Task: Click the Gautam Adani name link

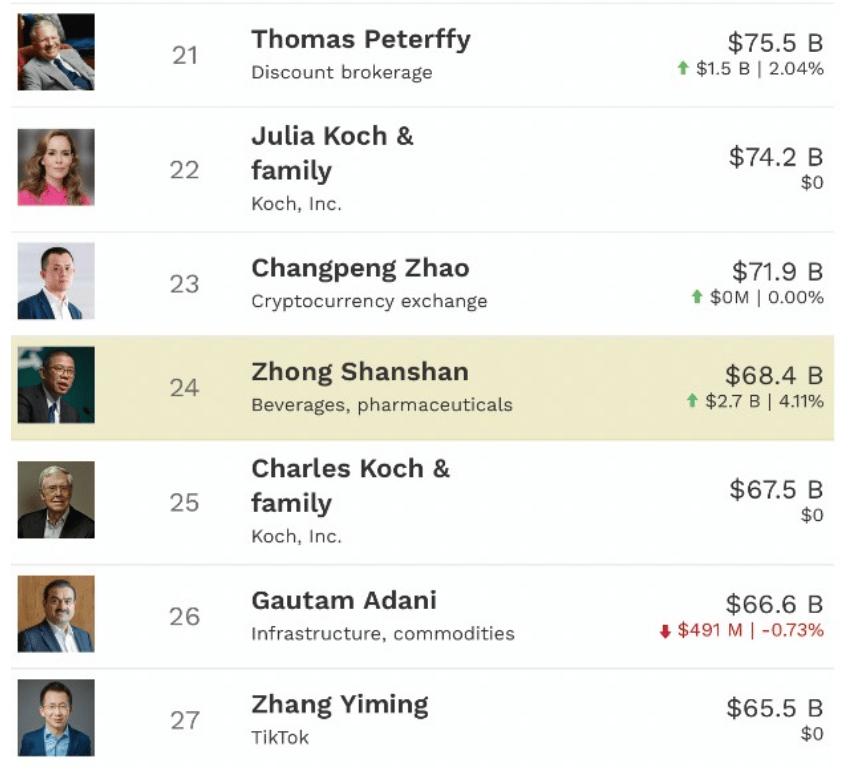Action: pos(344,601)
